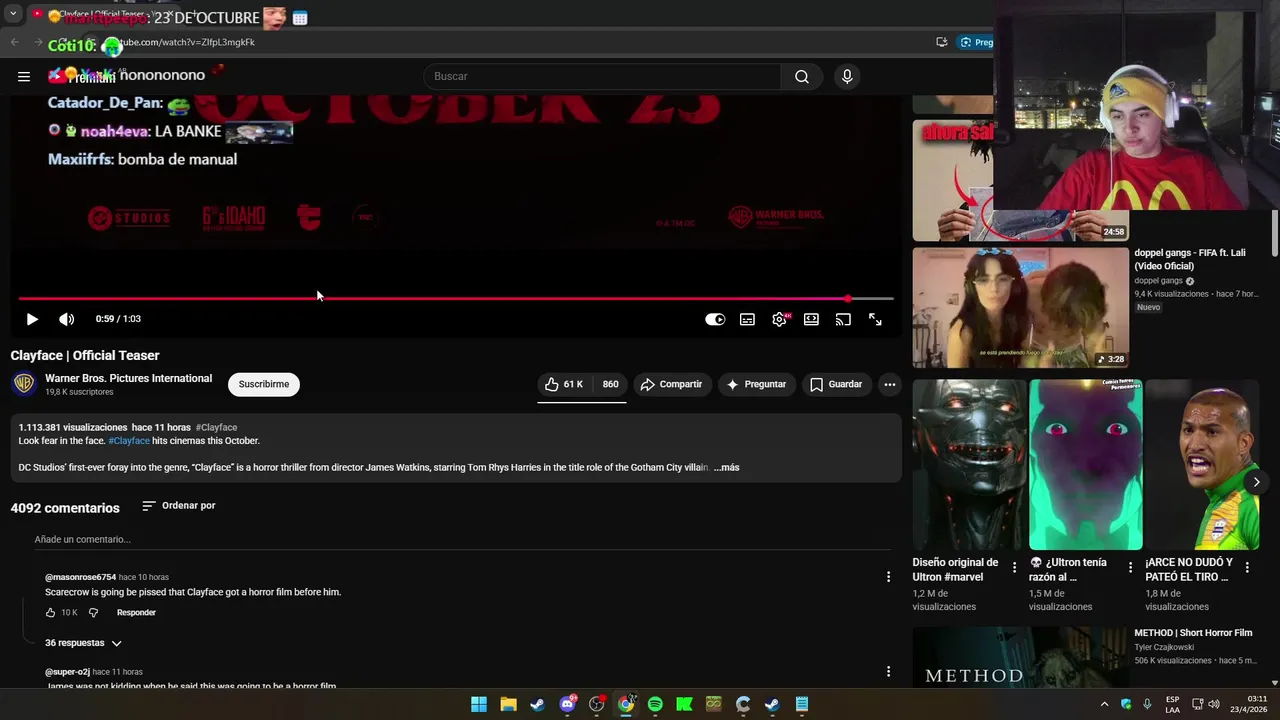The image size is (1280, 720).
Task: Open options for ARCE NO DUDÓ short
Action: pos(1247,567)
